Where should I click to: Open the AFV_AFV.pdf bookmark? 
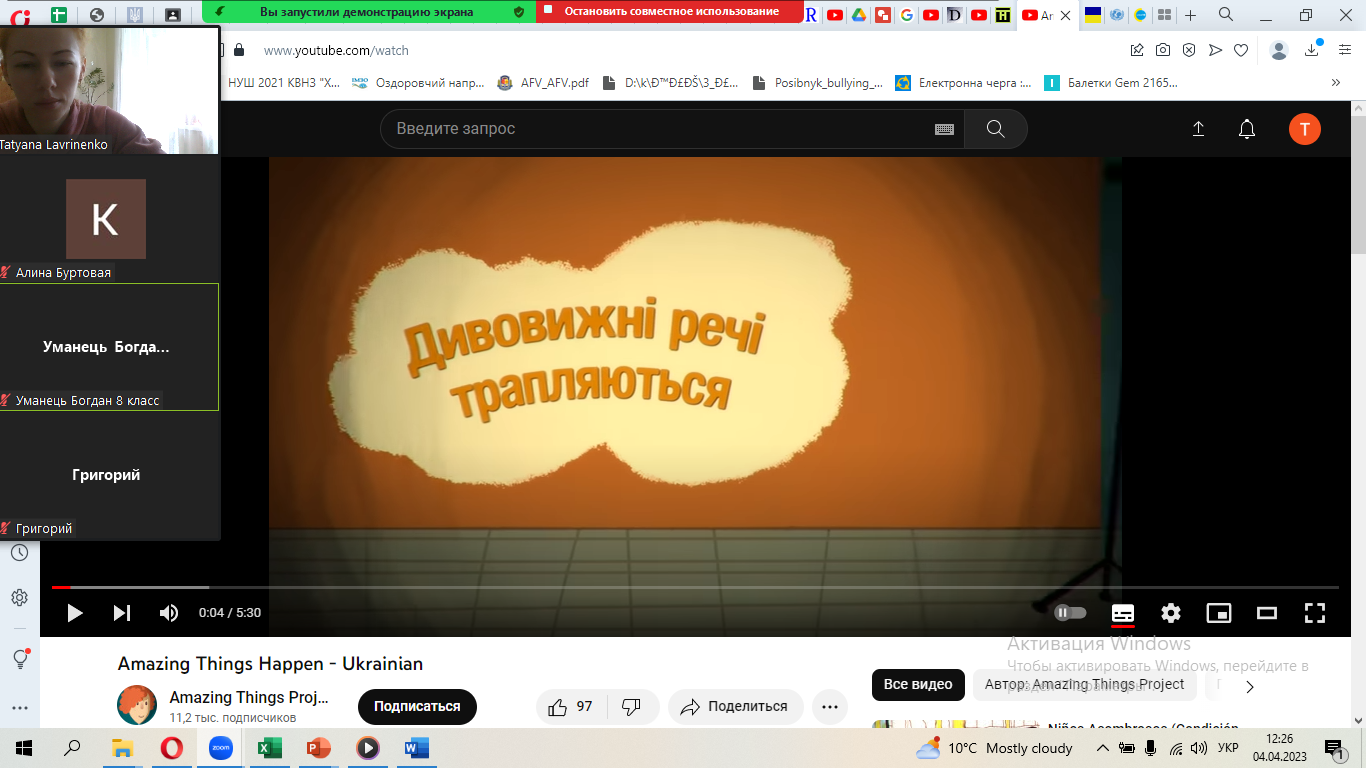(544, 83)
